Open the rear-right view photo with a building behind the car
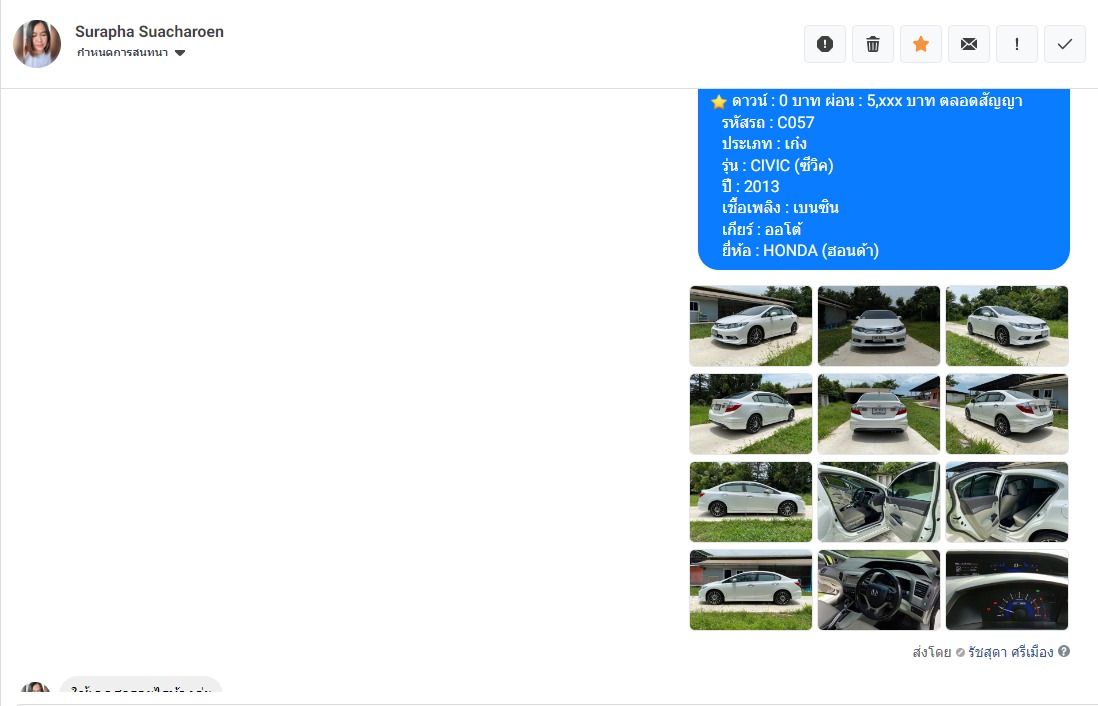1098x706 pixels. click(1007, 414)
